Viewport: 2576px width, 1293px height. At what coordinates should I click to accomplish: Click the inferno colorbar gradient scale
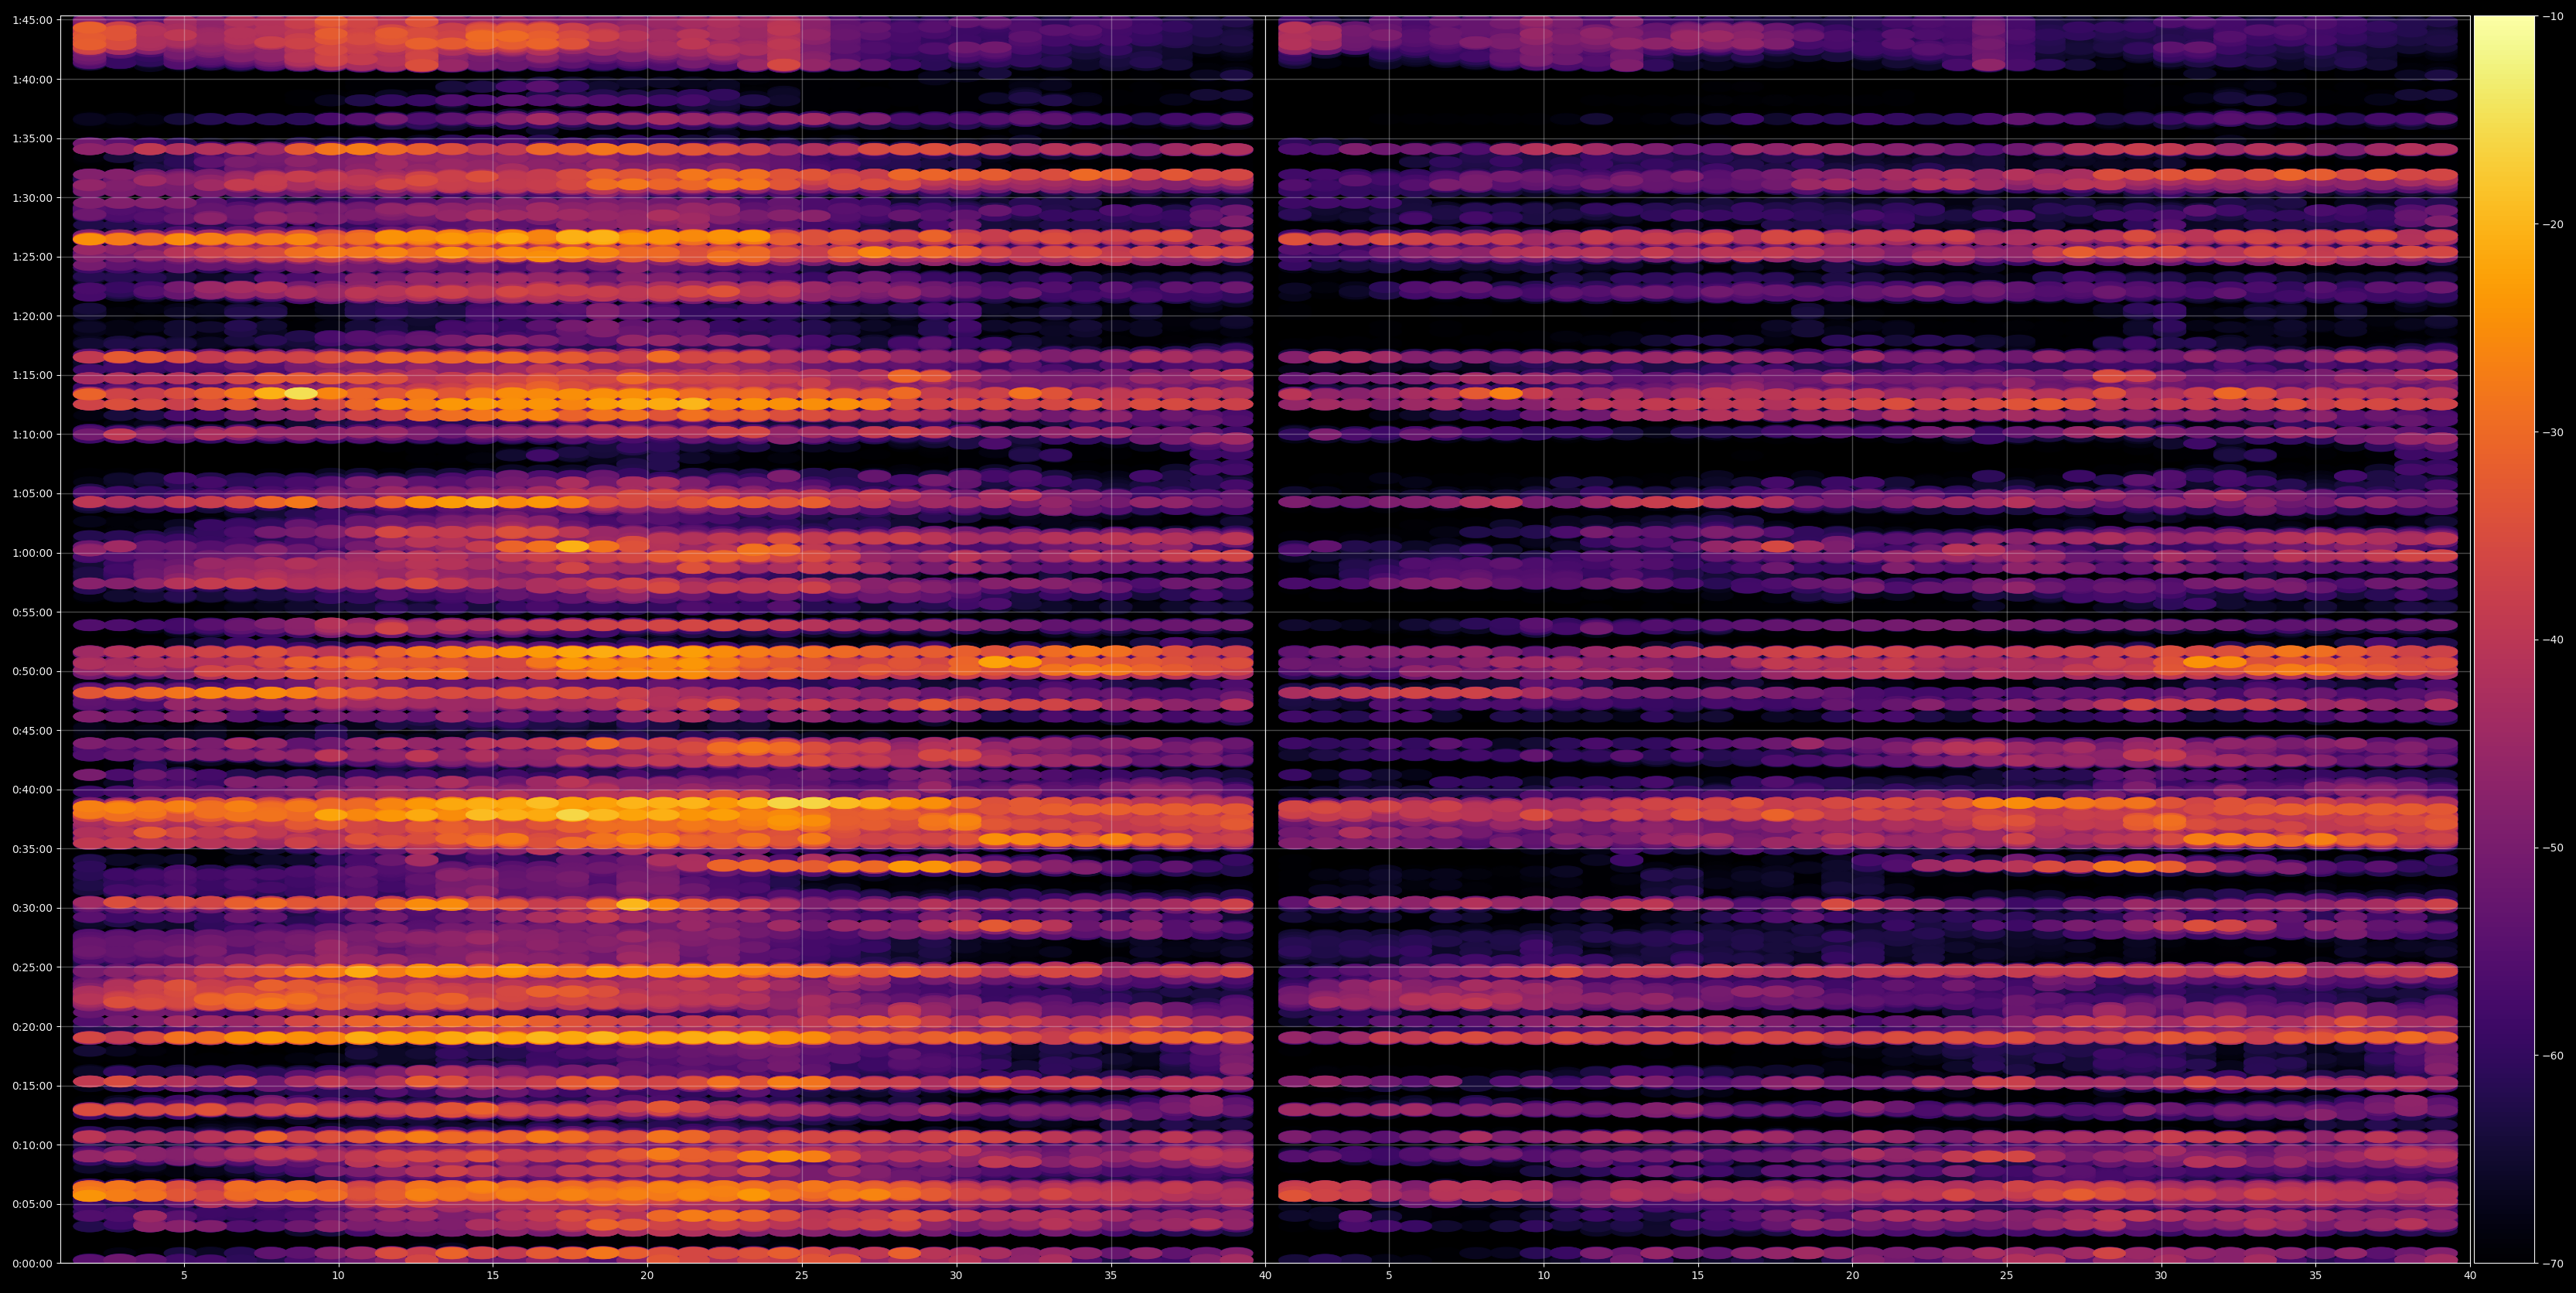click(x=2504, y=639)
